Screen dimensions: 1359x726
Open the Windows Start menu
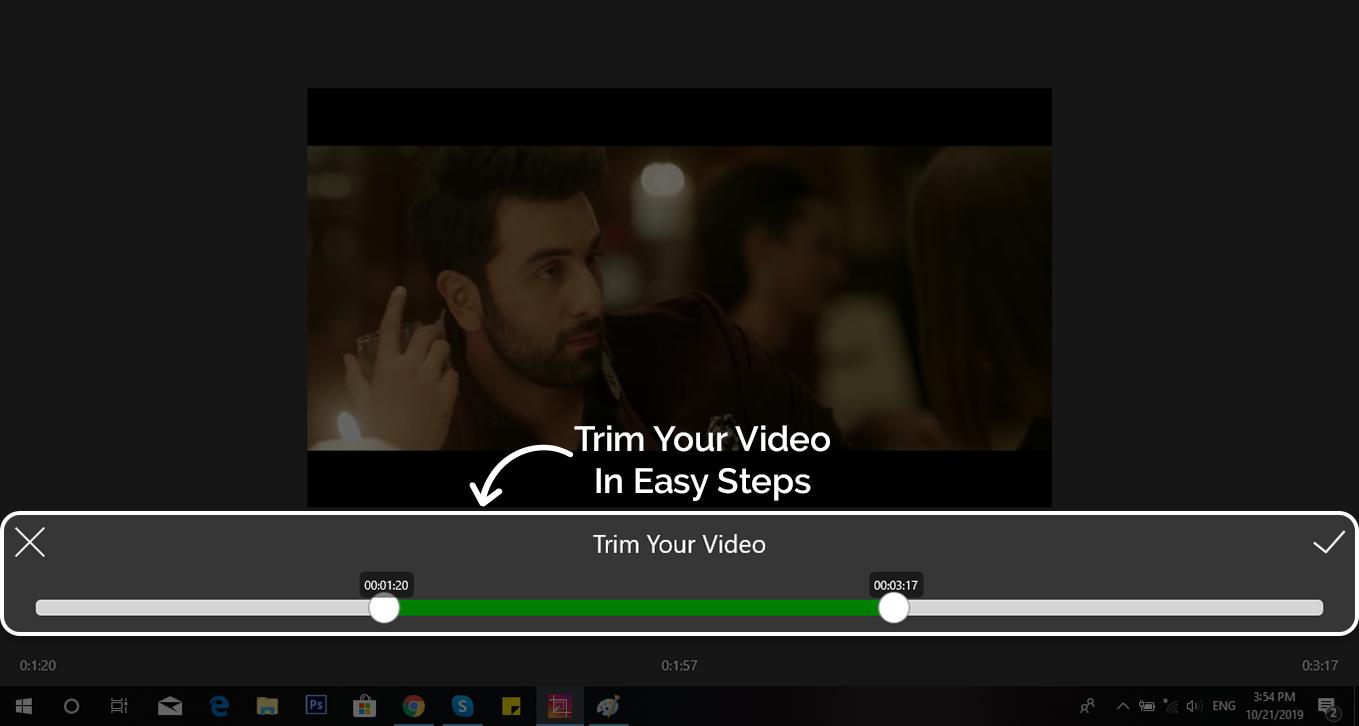(23, 706)
